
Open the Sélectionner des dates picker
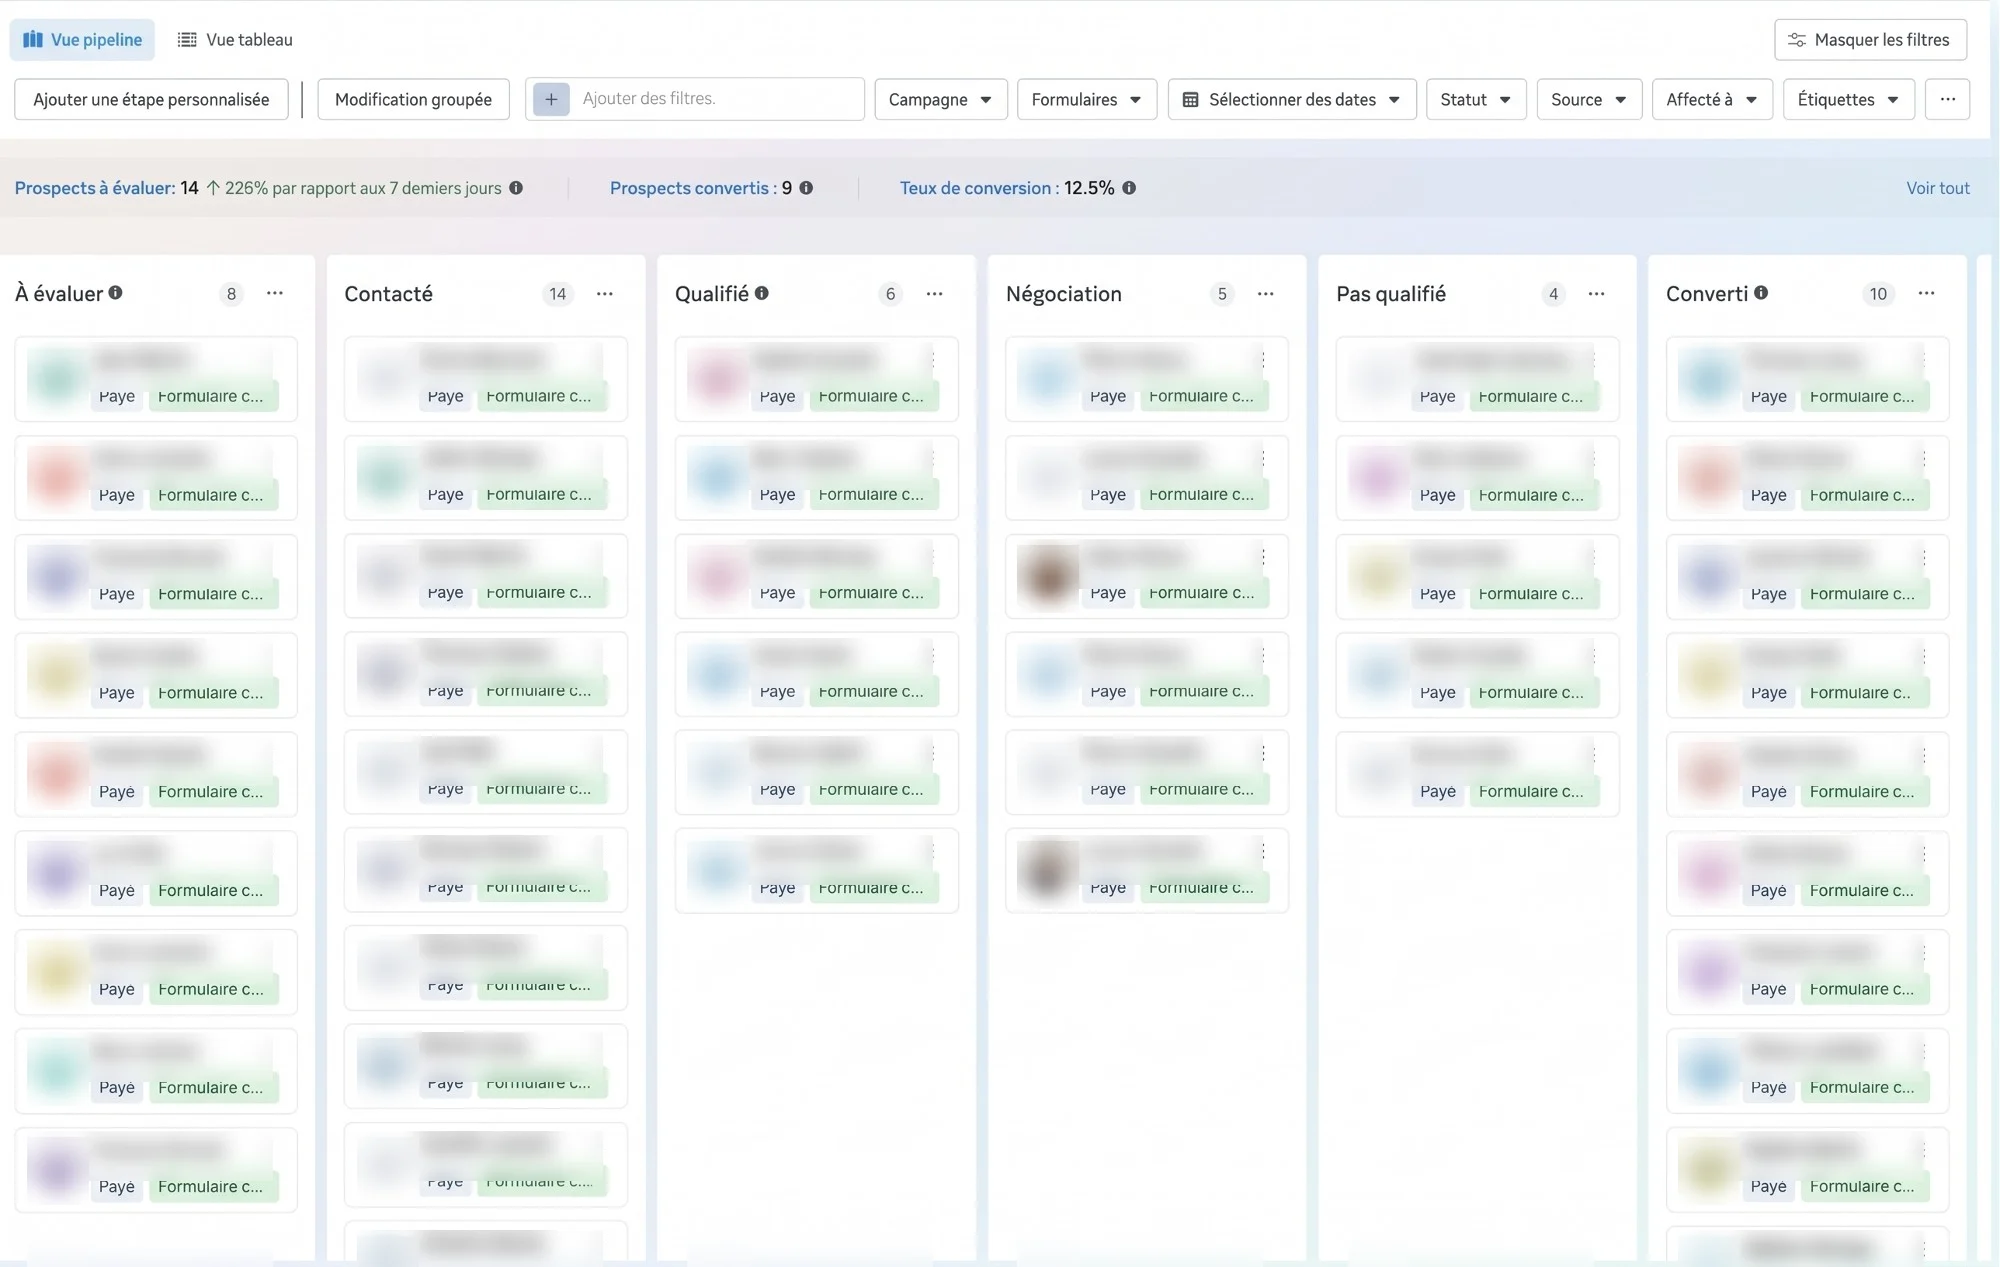(1291, 99)
